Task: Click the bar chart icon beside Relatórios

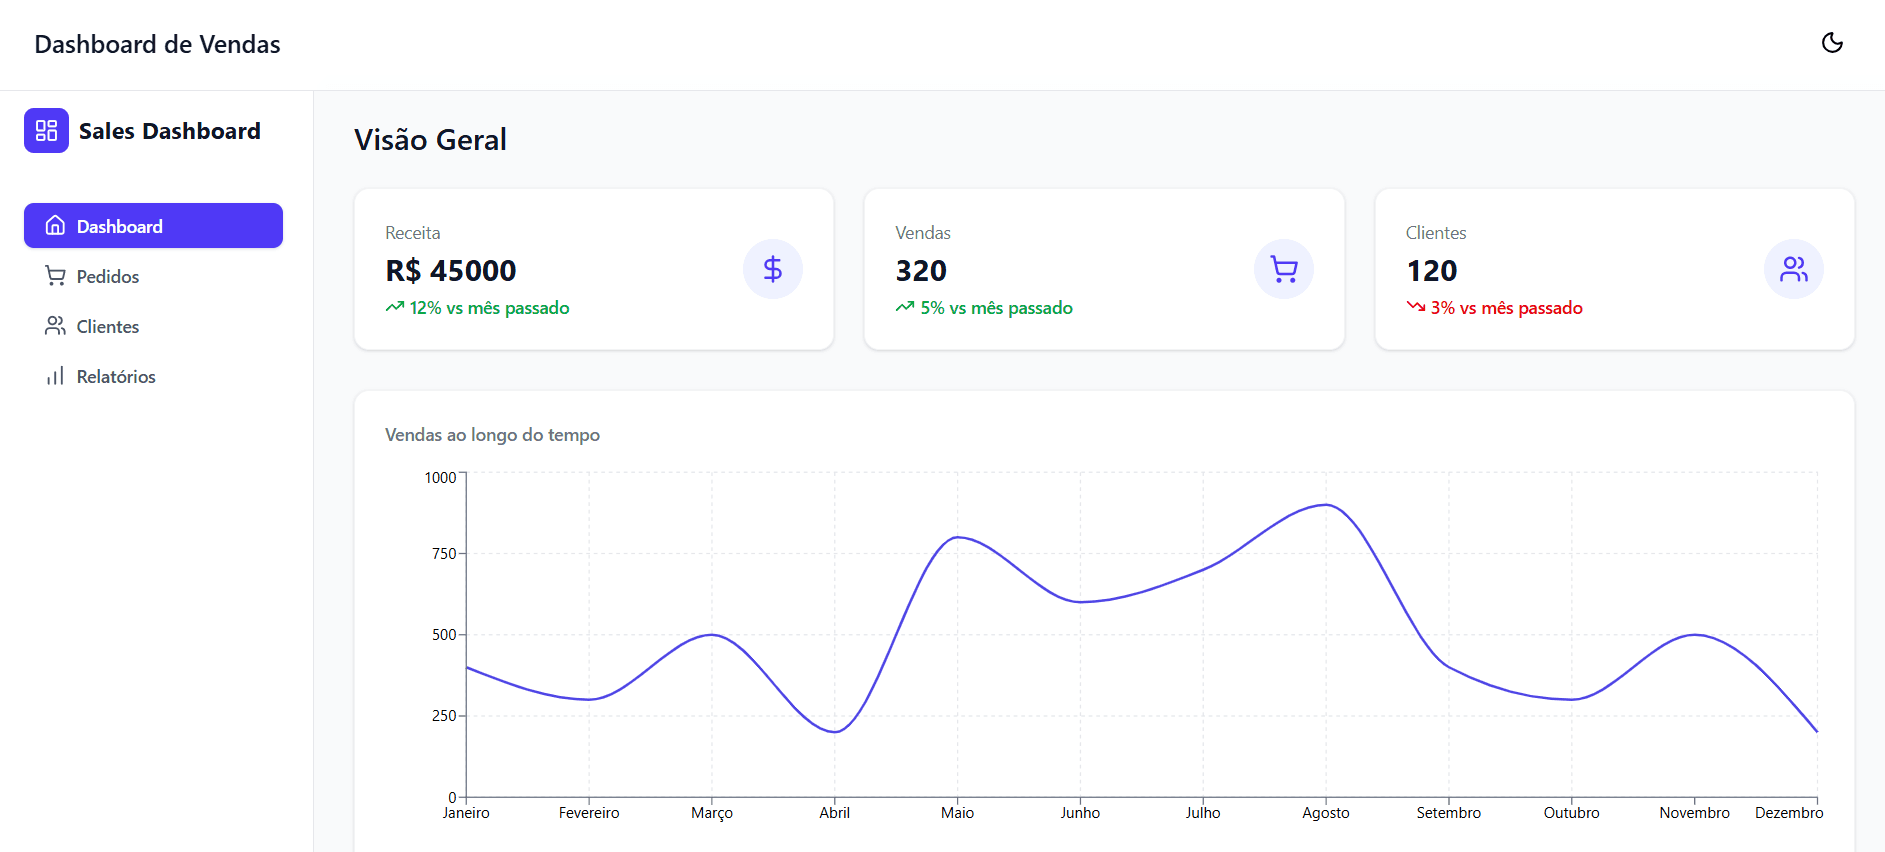Action: point(56,376)
